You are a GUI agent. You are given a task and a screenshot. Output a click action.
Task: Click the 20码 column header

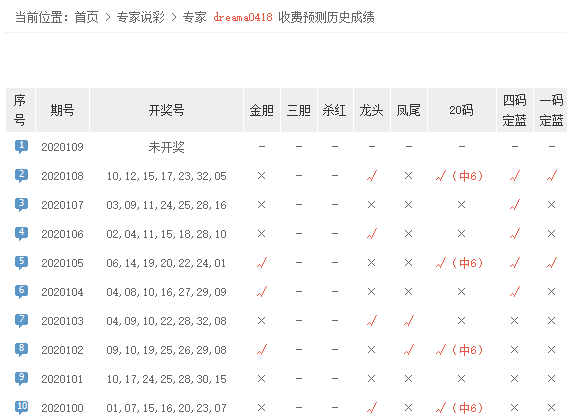coord(461,110)
